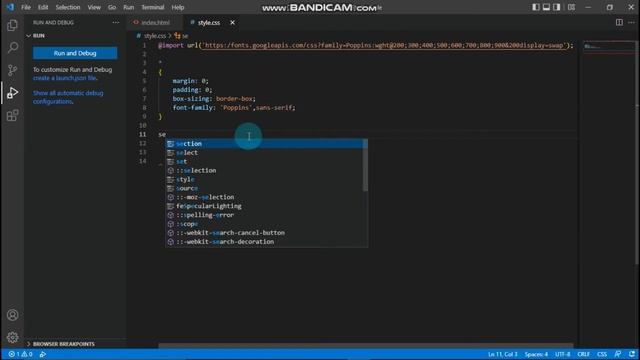Screen dimensions: 640x360
Task: Pick the set suggestion
Action: pos(264,162)
